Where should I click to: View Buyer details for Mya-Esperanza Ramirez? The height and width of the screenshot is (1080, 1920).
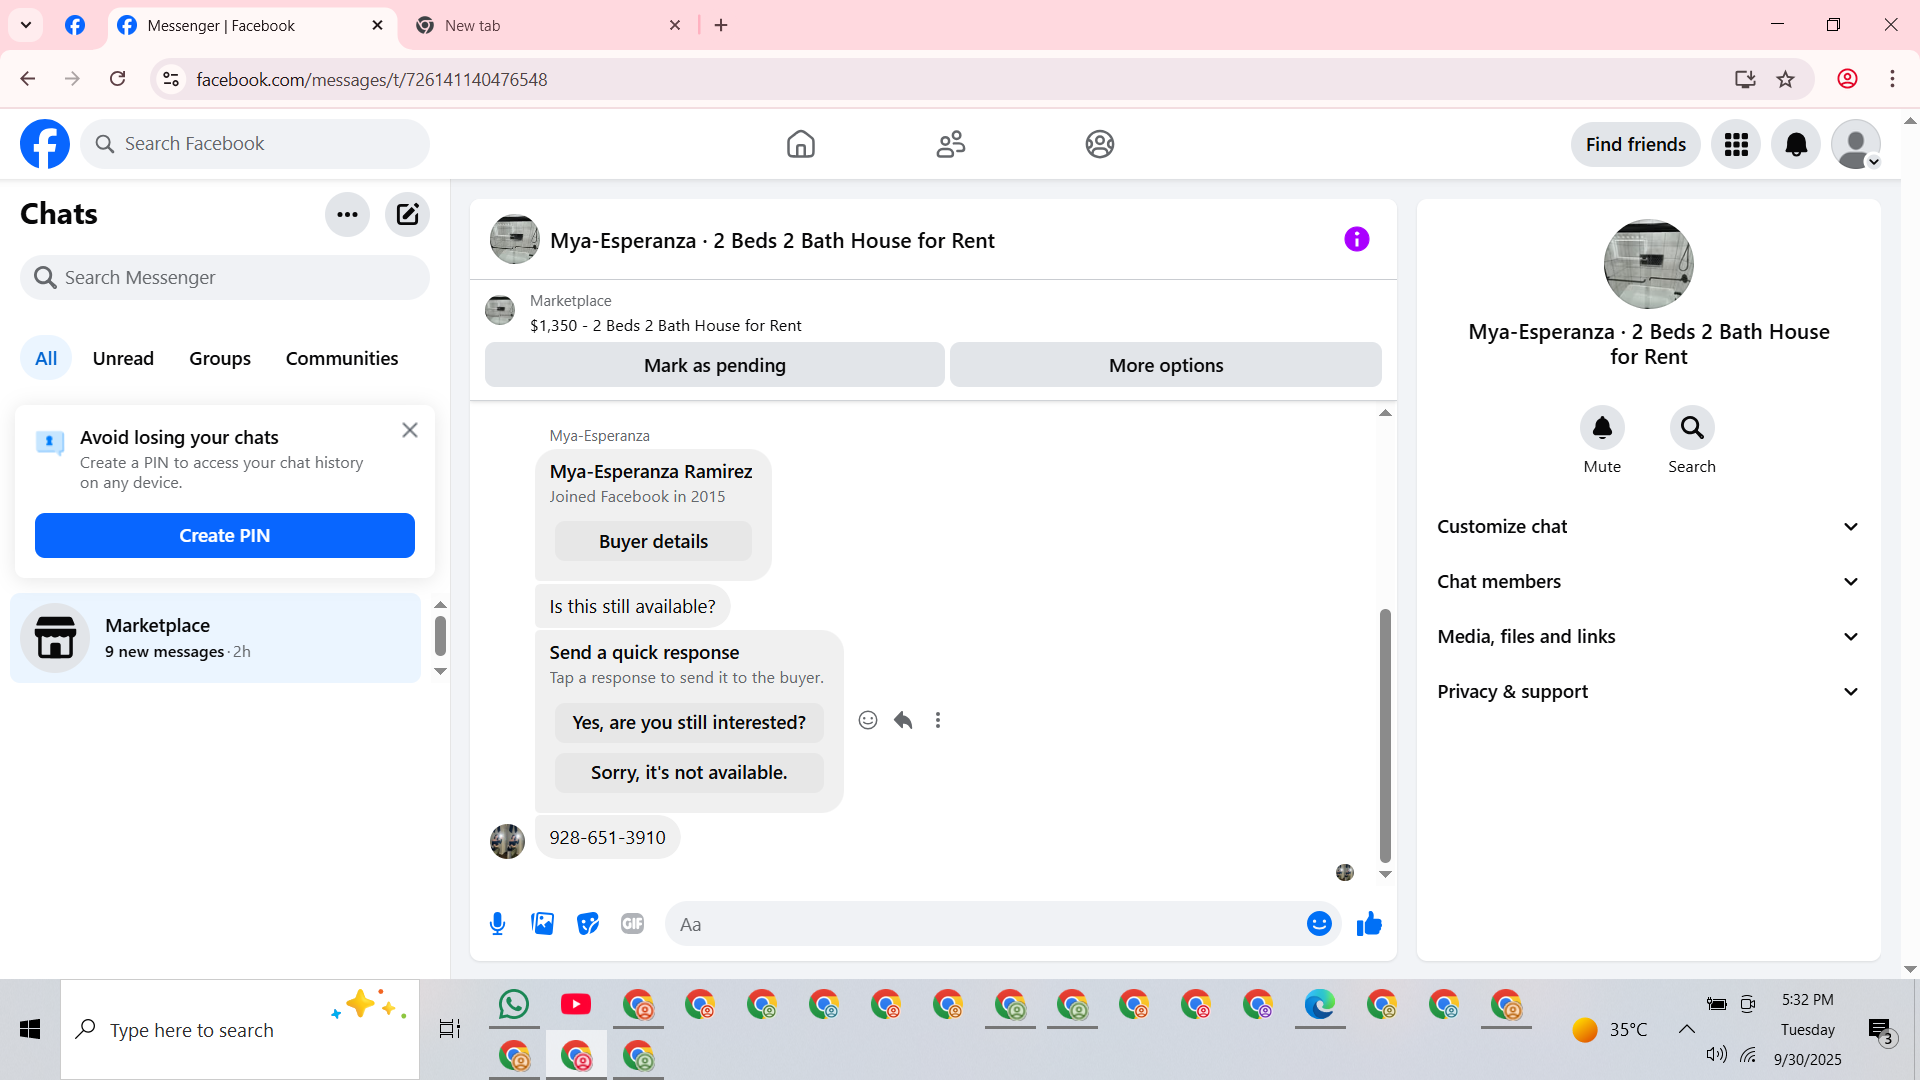[653, 541]
